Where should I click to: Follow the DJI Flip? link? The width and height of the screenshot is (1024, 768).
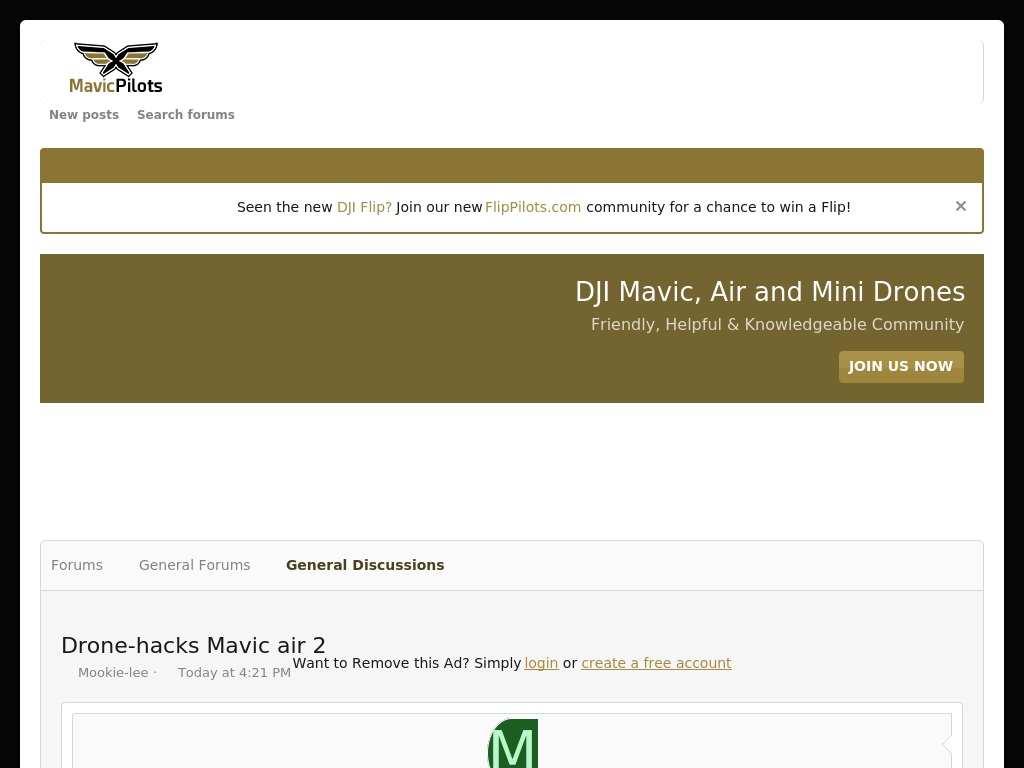[364, 207]
